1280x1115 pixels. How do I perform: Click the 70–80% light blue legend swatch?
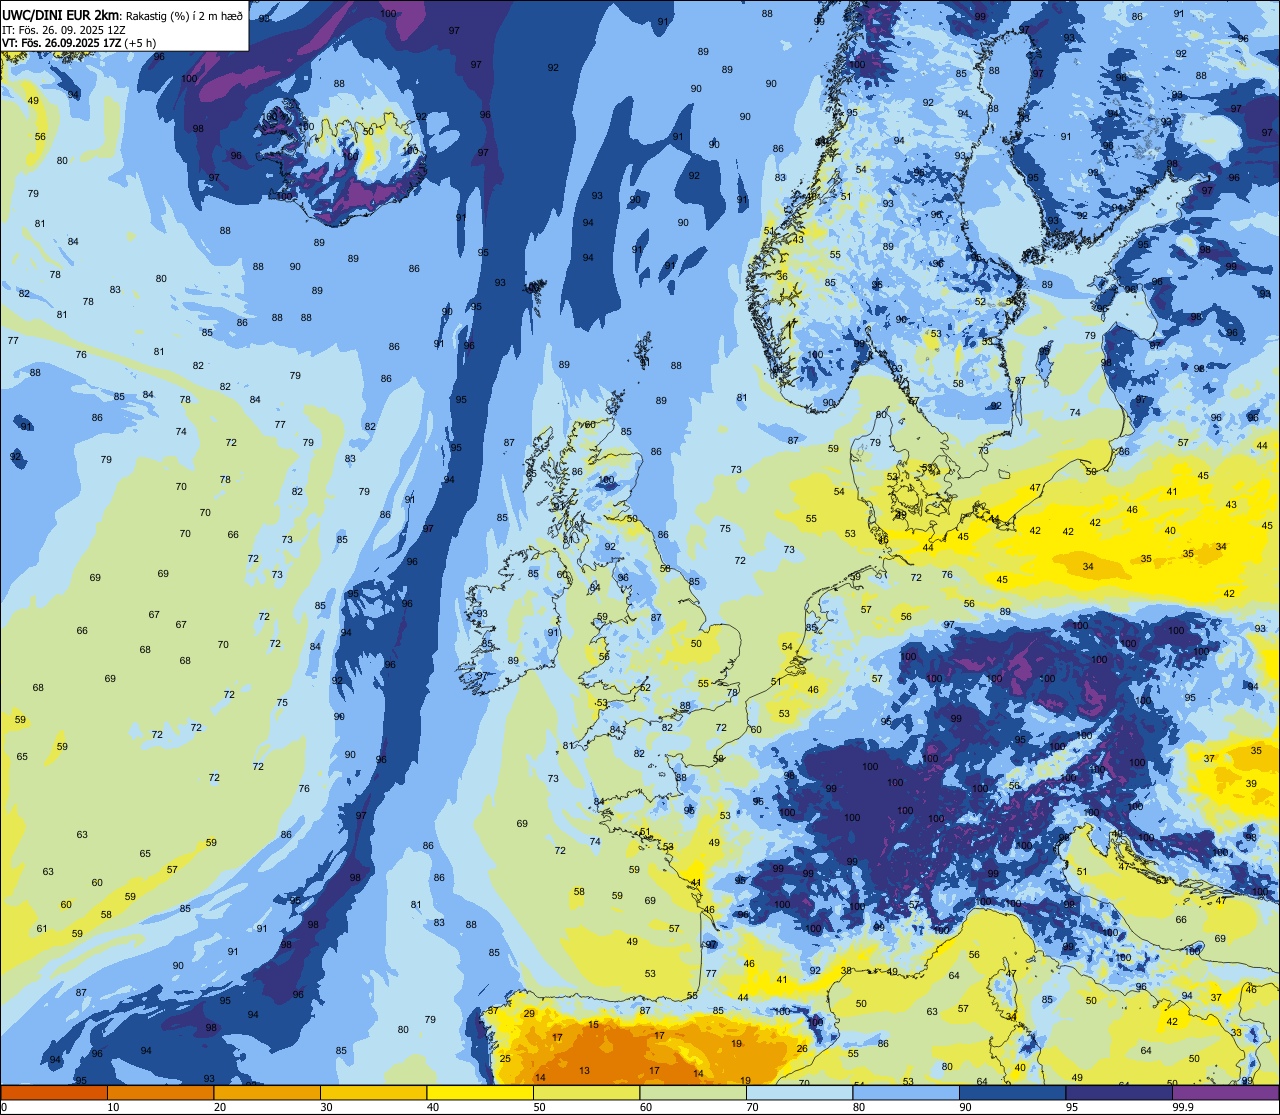click(799, 1092)
